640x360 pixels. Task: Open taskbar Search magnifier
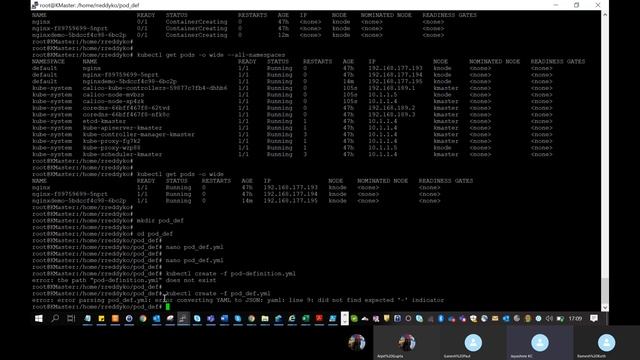(55, 318)
